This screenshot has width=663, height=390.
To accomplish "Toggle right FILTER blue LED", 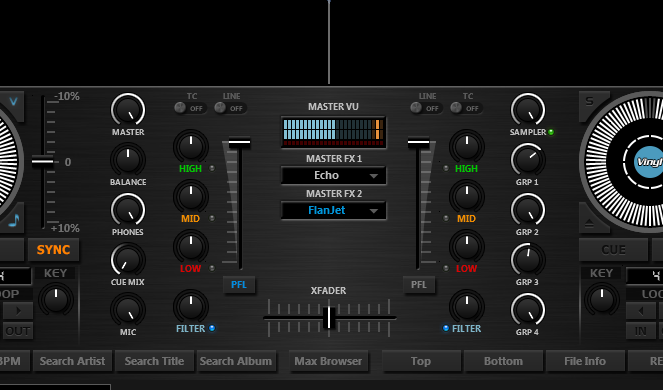I will 446,328.
